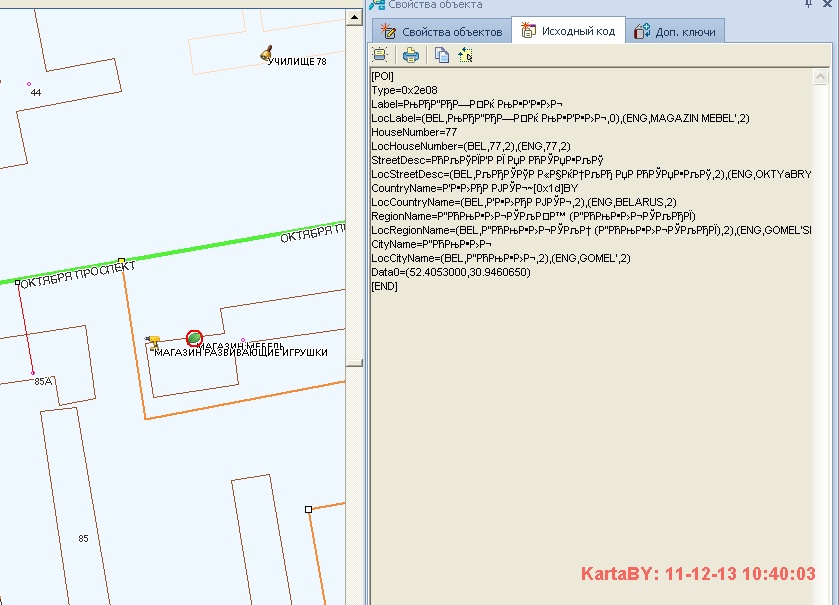Select the Исходный код tab

[x=568, y=32]
